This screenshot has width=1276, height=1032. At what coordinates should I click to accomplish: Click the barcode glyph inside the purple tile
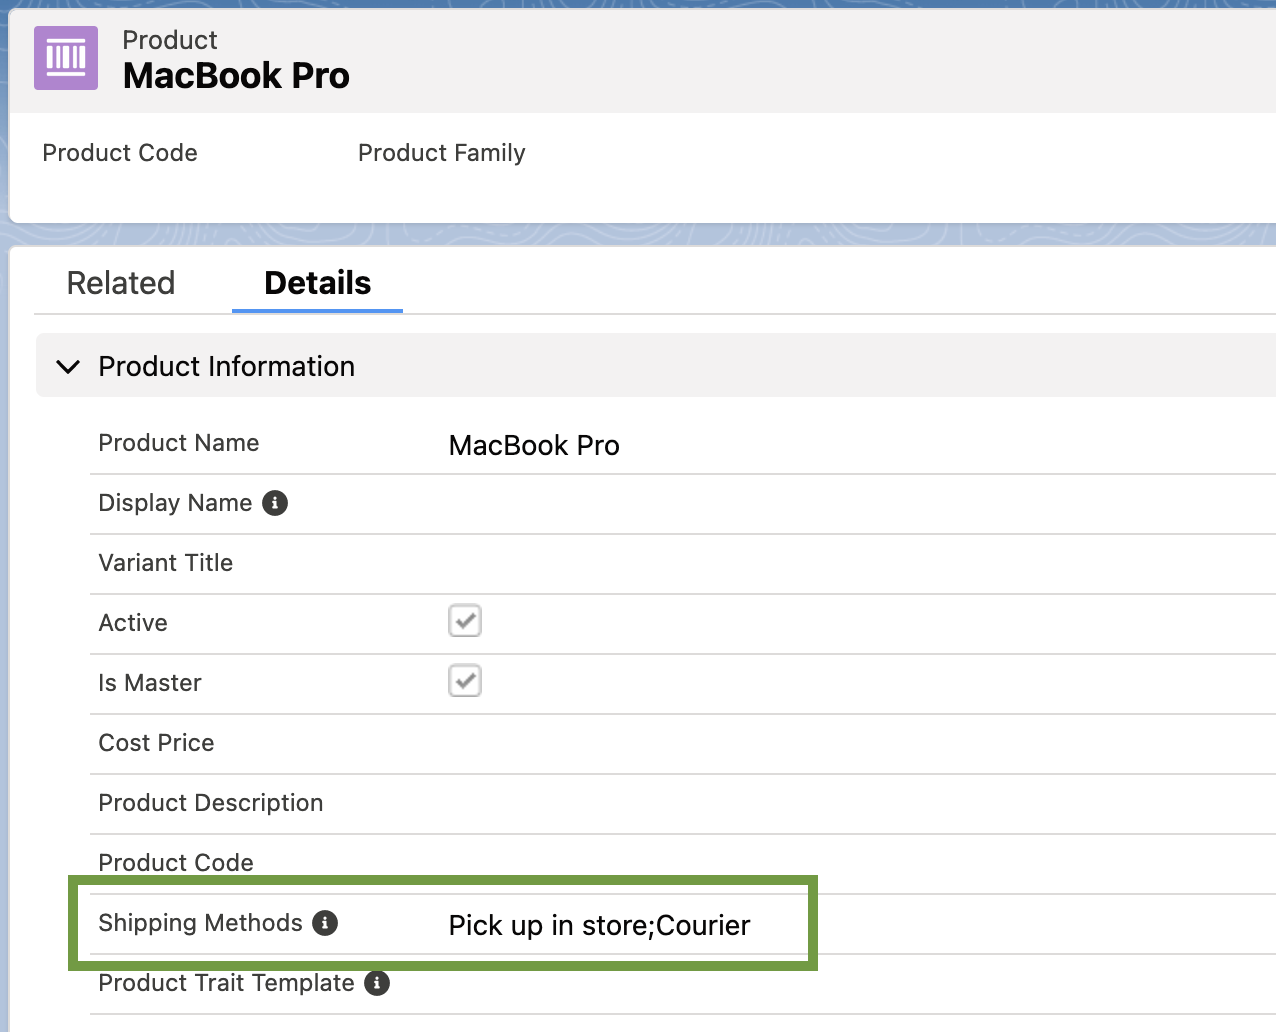[65, 58]
